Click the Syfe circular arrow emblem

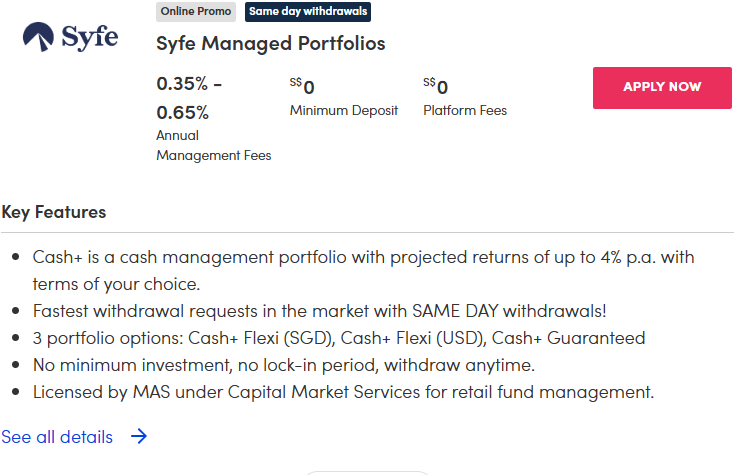(x=39, y=38)
